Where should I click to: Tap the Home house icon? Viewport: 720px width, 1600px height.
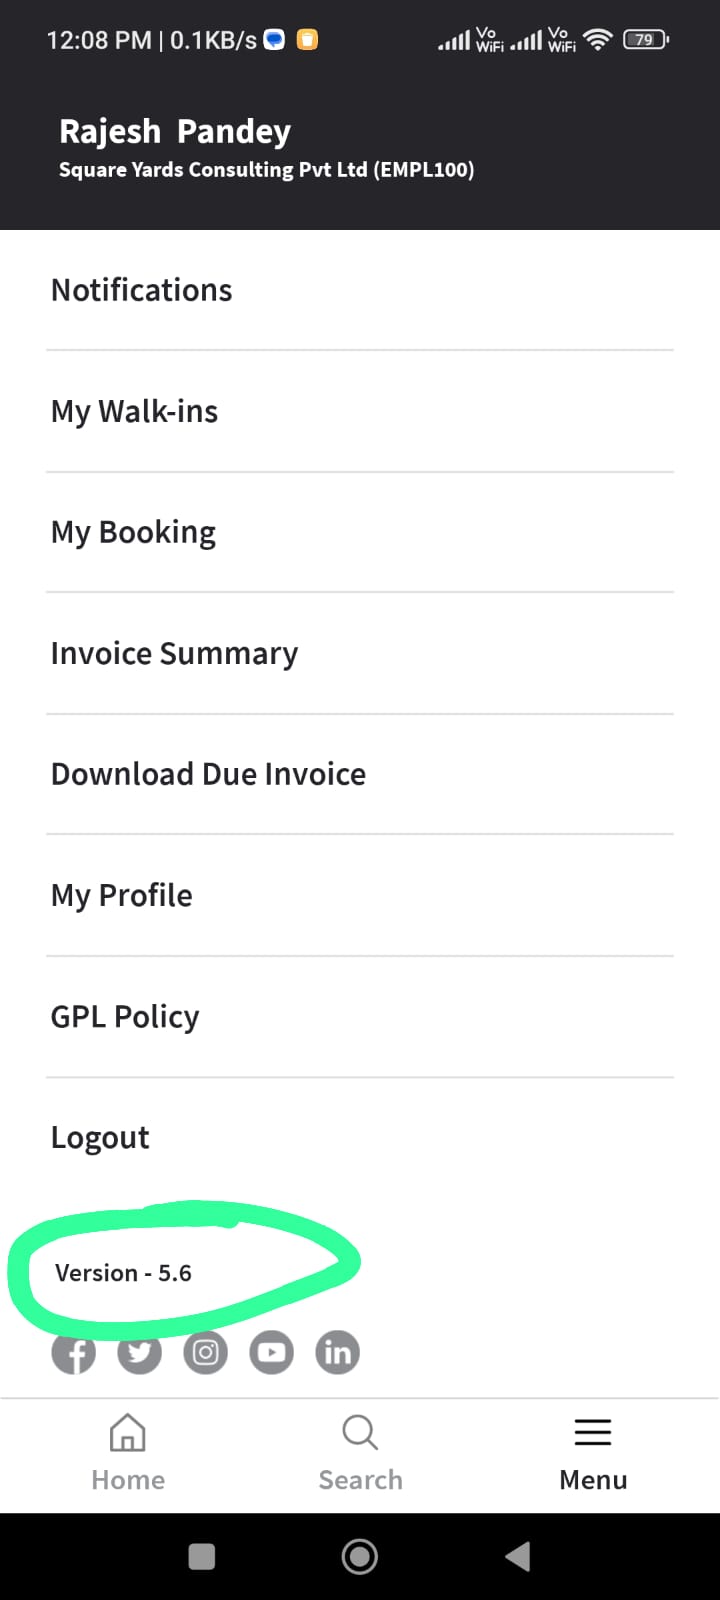click(128, 1433)
